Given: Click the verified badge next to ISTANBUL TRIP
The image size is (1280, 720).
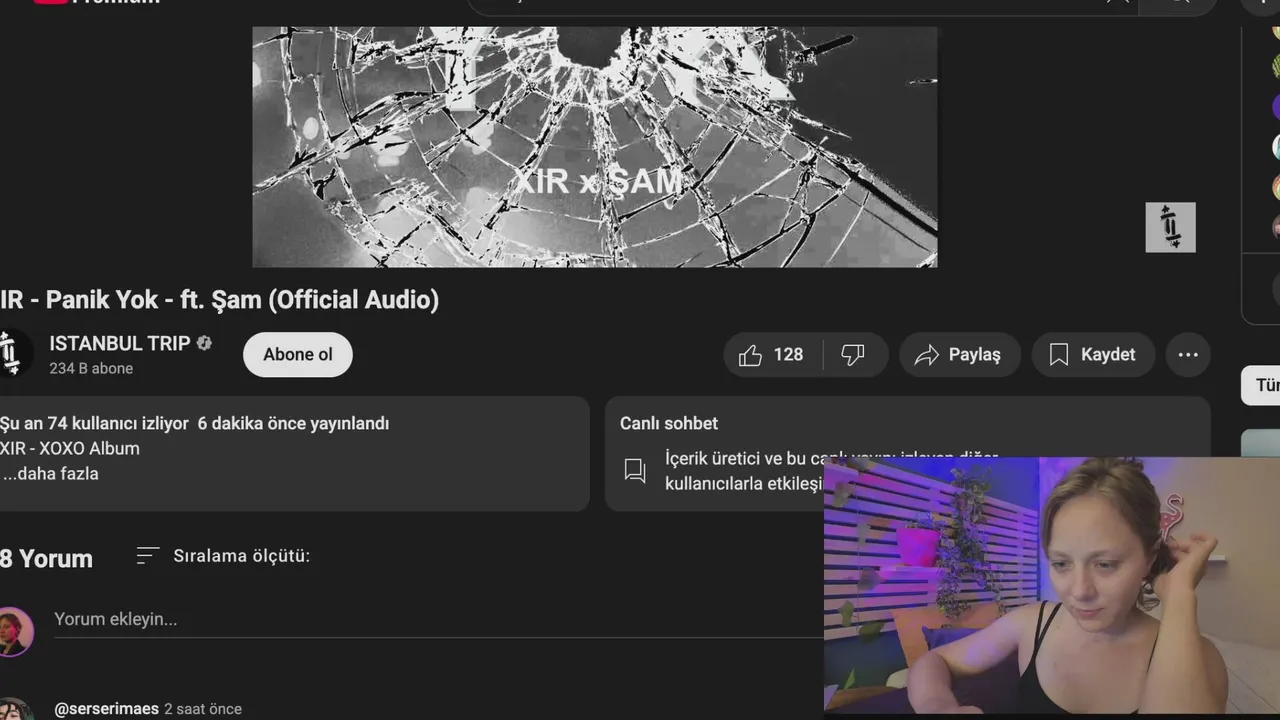Looking at the screenshot, I should [x=204, y=343].
